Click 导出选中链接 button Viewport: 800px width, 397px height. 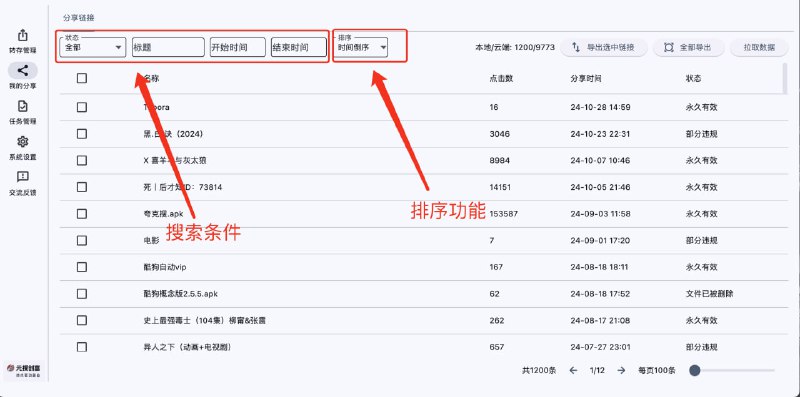[x=604, y=47]
